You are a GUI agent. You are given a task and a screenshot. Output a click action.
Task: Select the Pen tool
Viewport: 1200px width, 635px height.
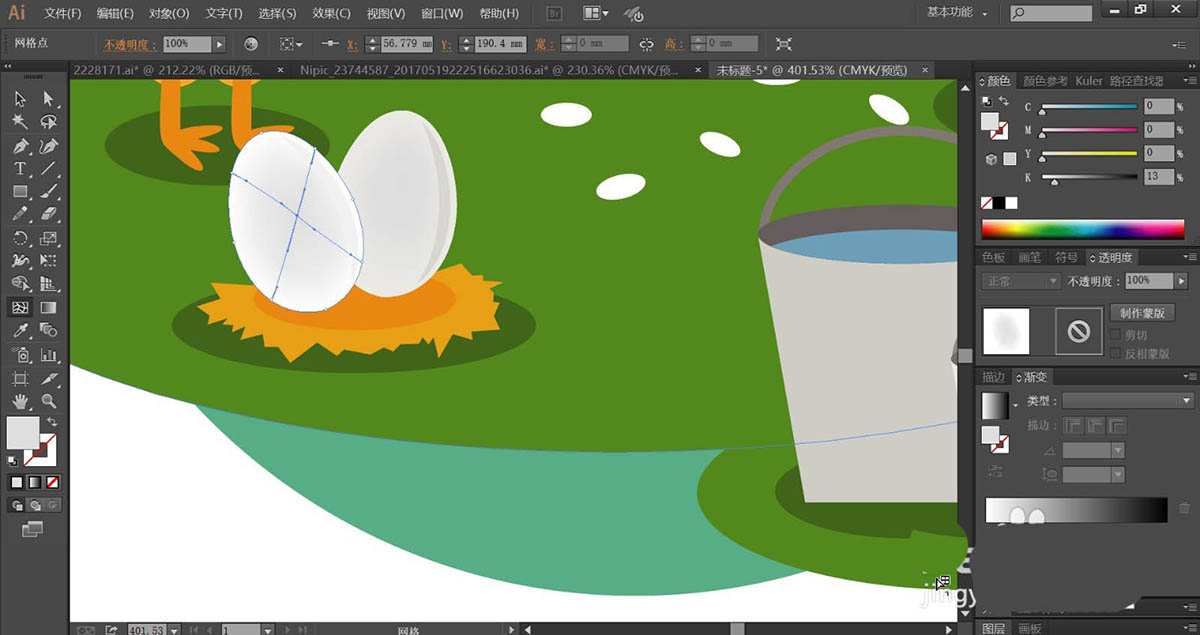[x=20, y=146]
